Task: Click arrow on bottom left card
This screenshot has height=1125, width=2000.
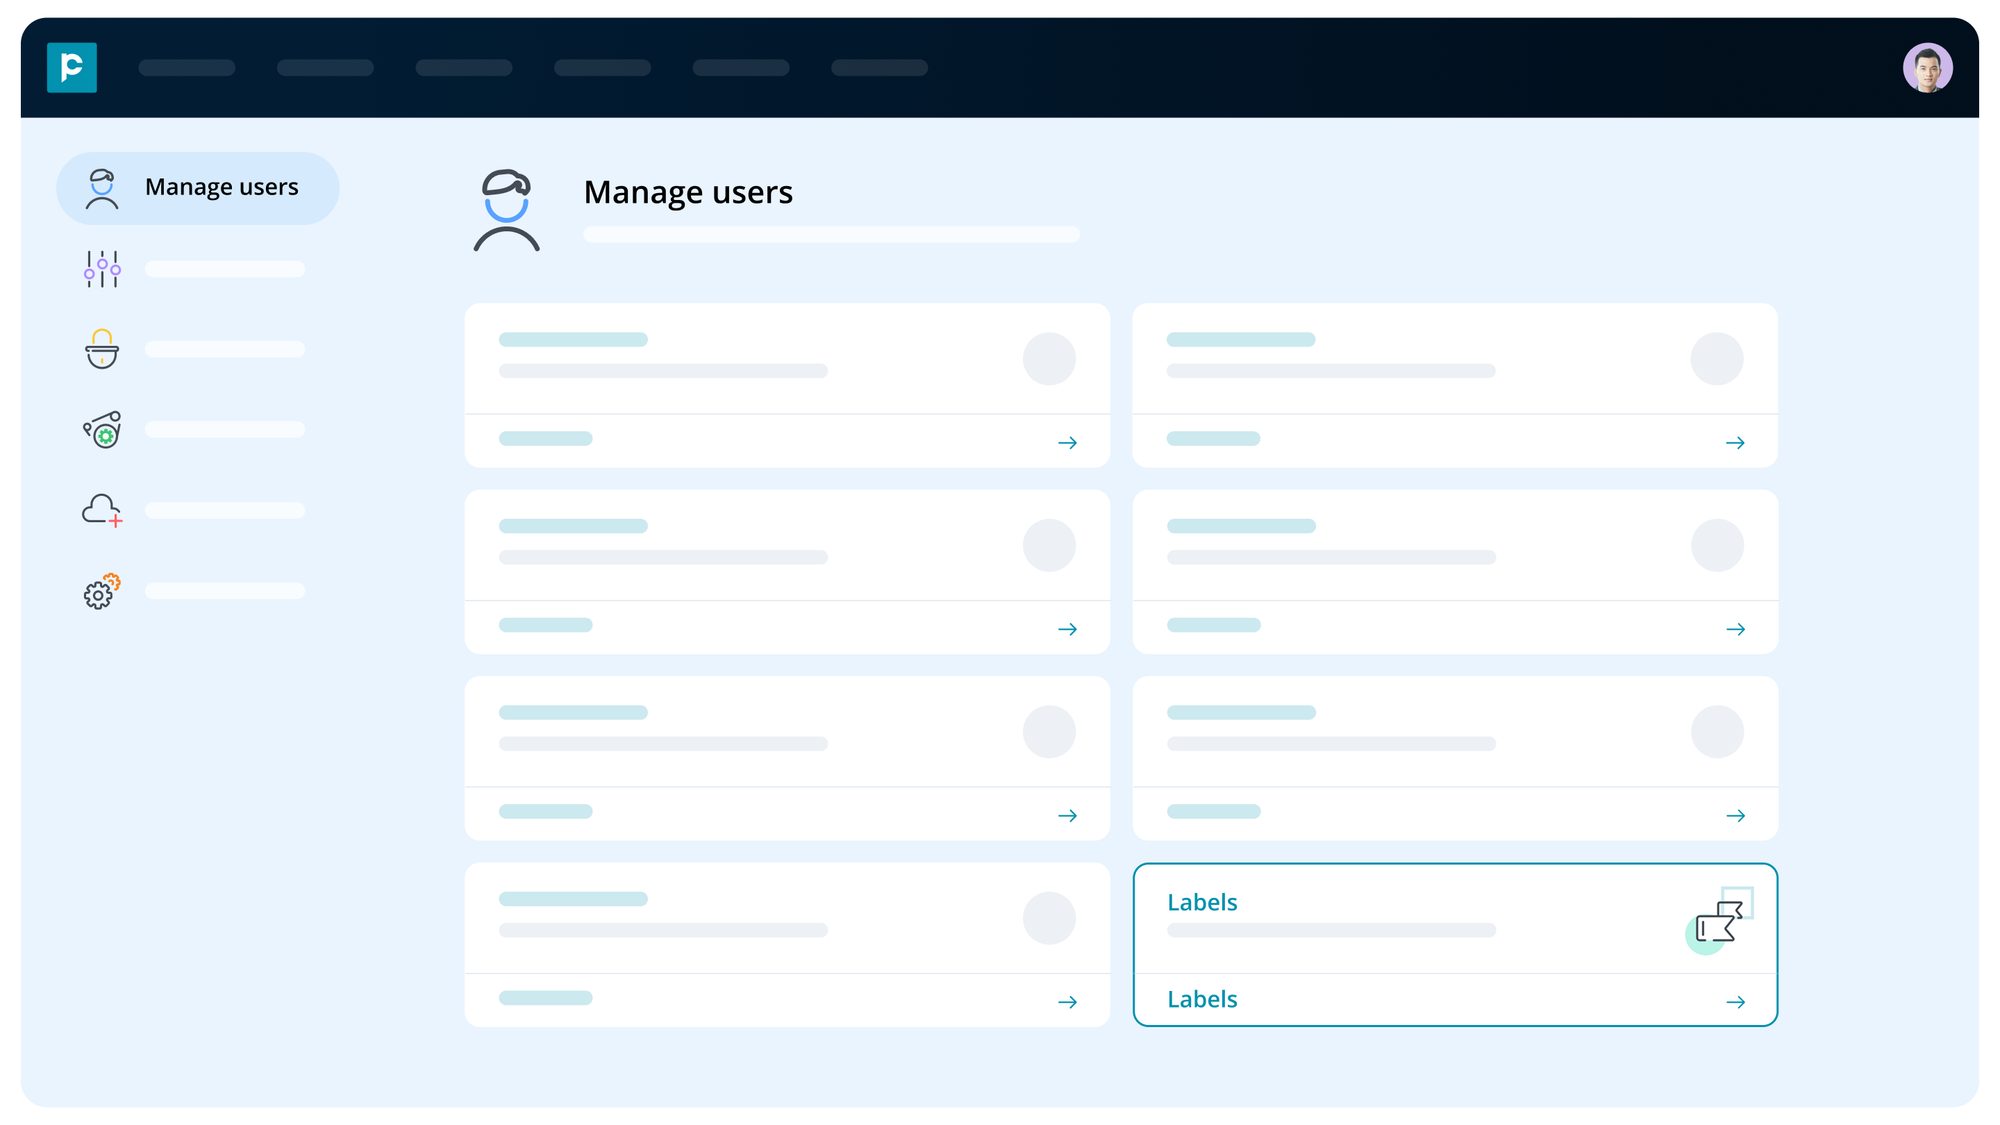Action: pyautogui.click(x=1067, y=1001)
